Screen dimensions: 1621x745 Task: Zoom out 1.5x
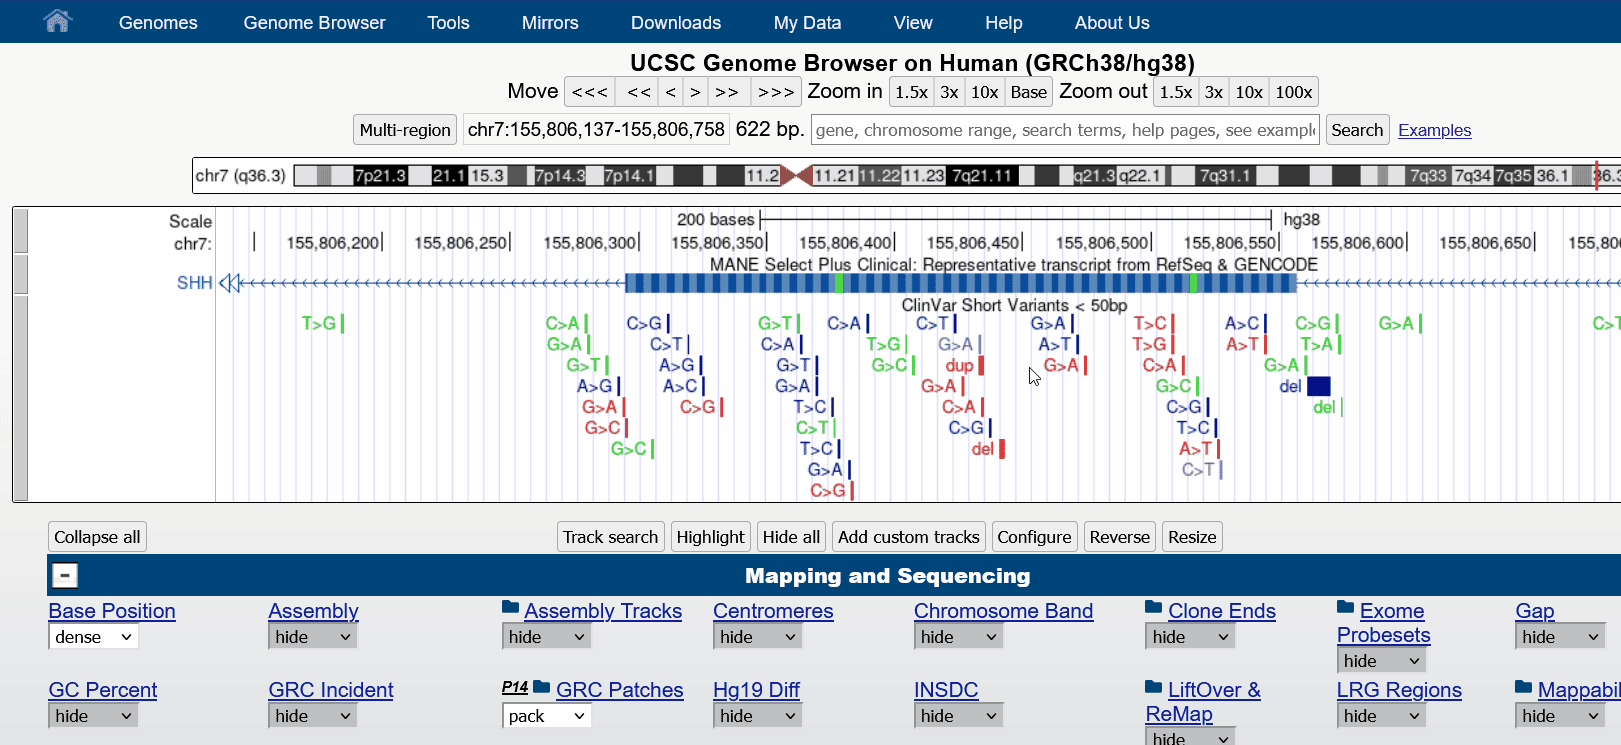pyautogui.click(x=1176, y=92)
